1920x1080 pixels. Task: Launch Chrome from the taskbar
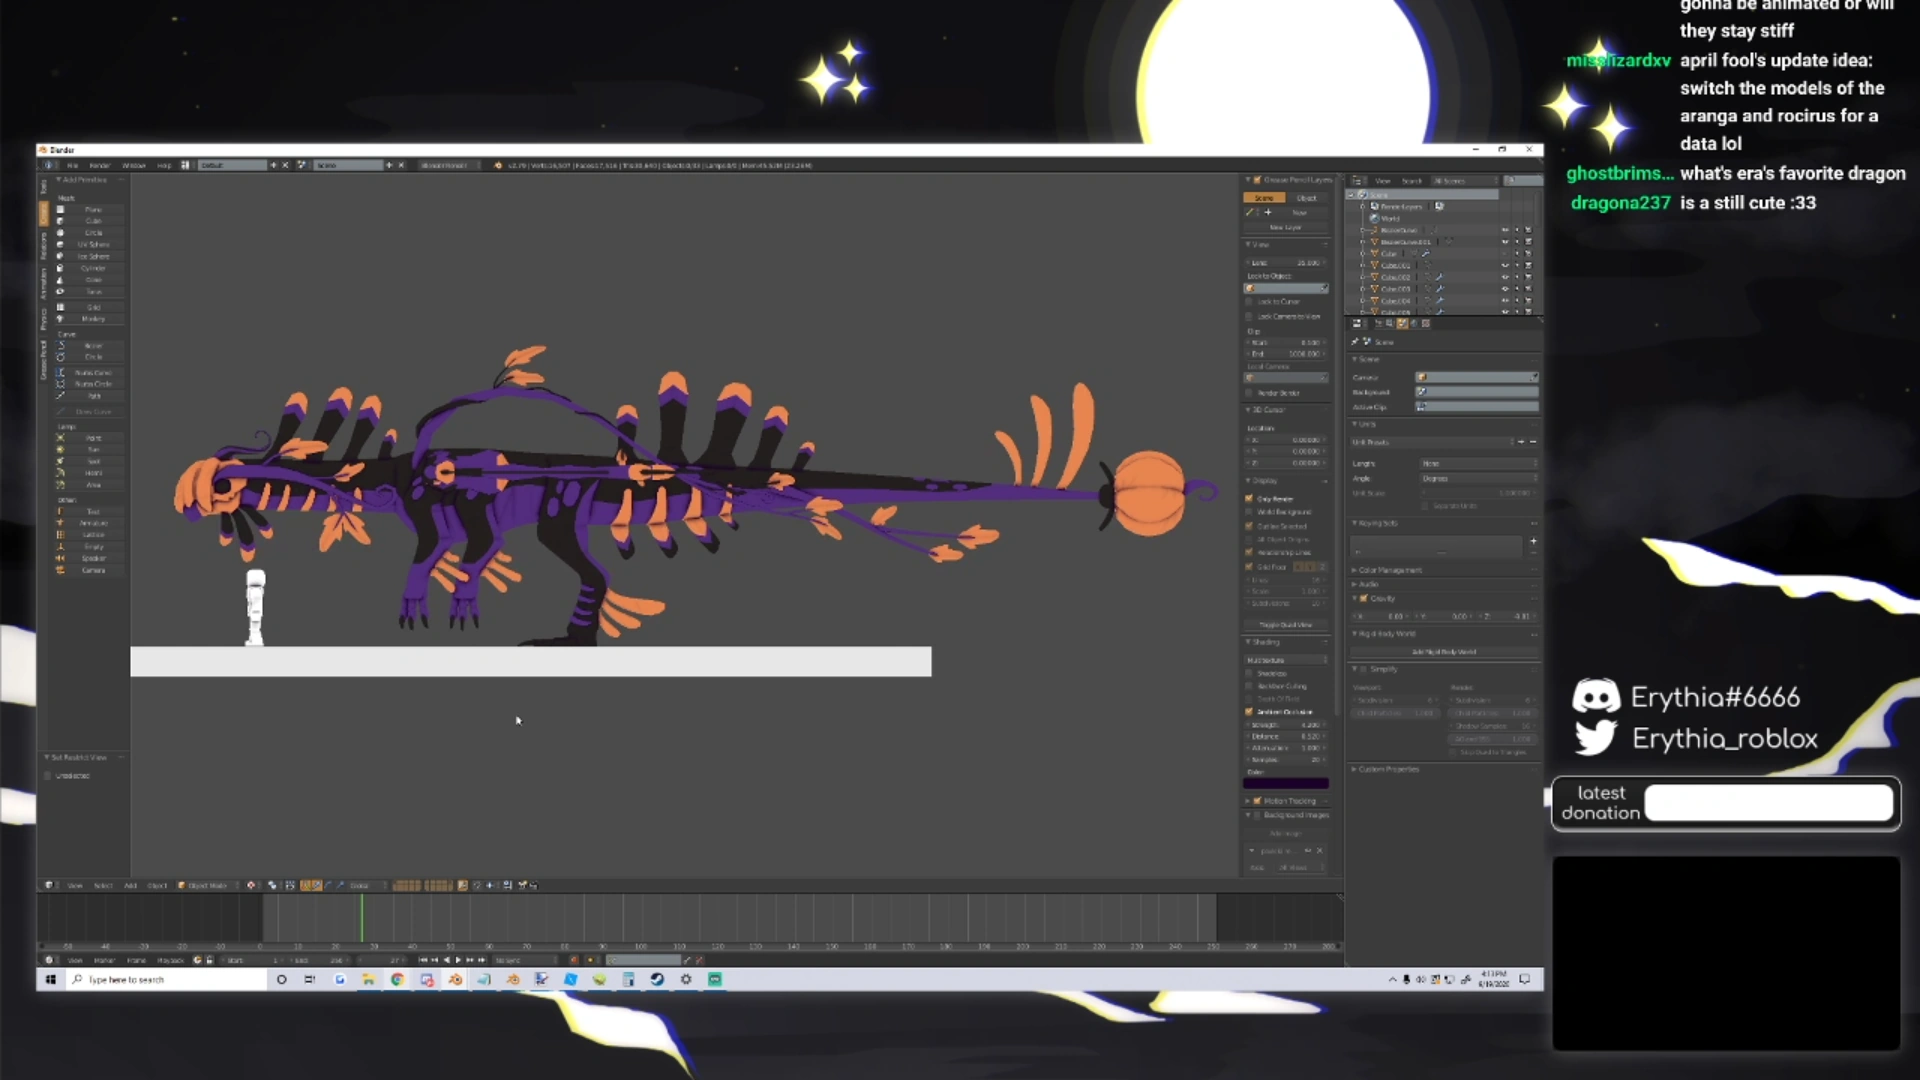coord(397,980)
